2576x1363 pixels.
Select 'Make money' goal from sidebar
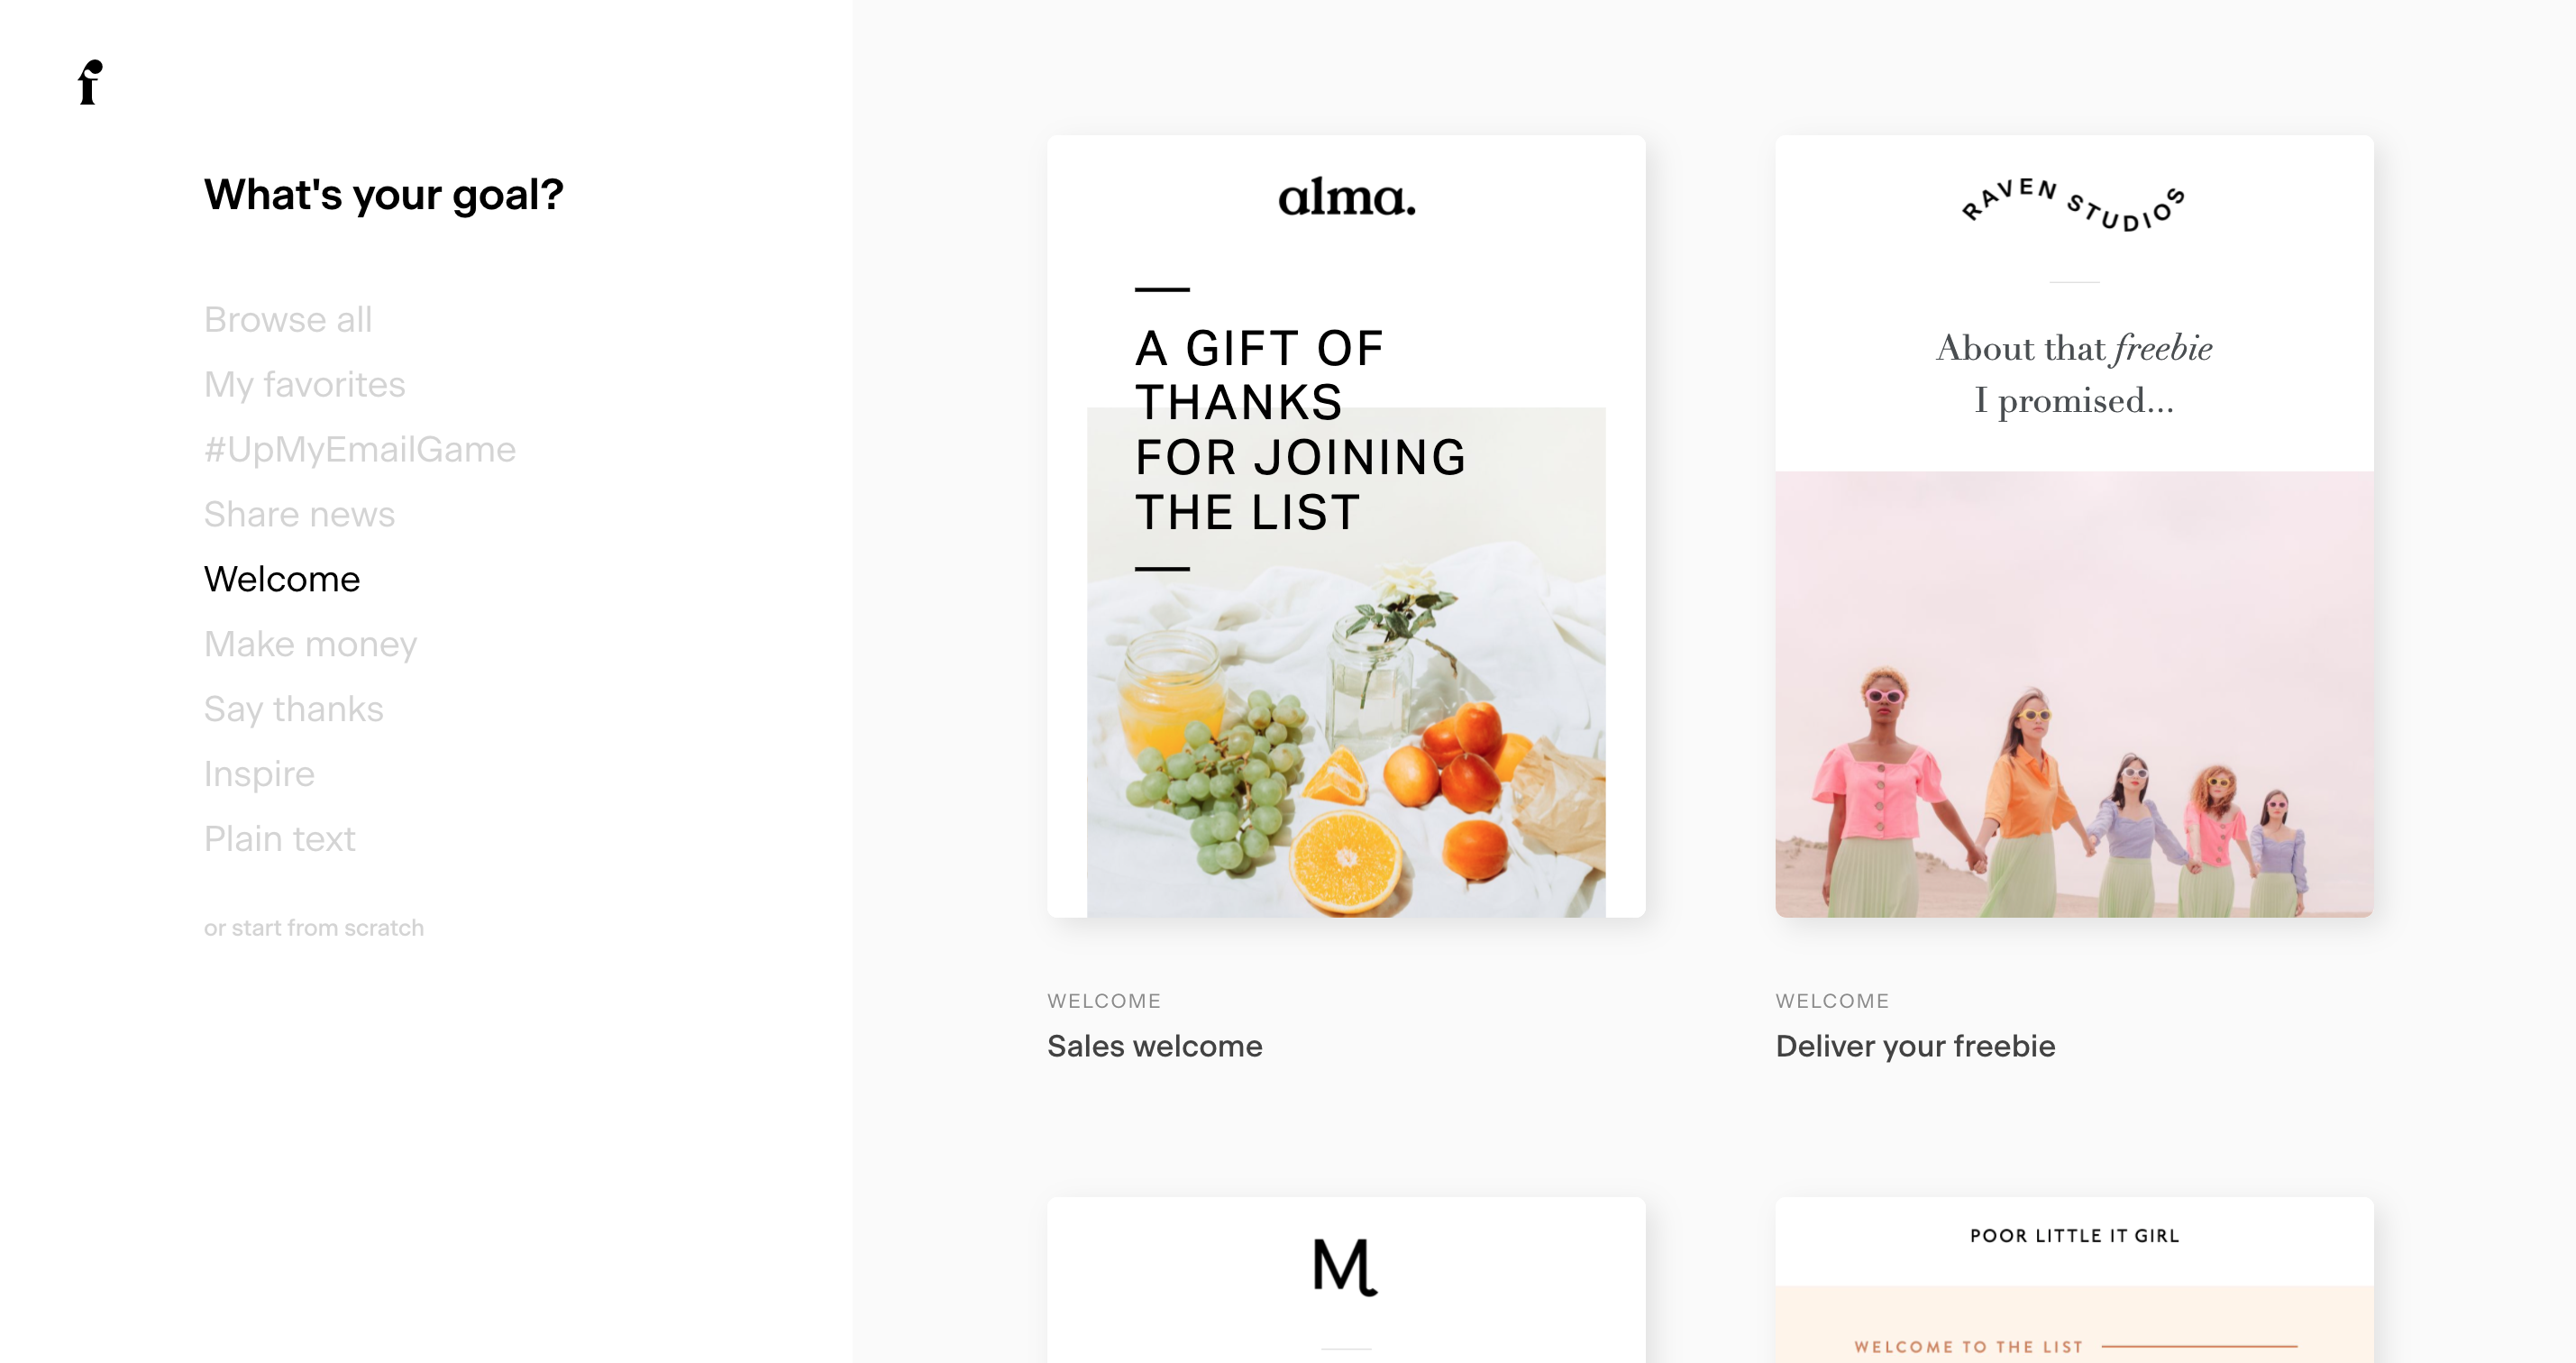(x=308, y=644)
